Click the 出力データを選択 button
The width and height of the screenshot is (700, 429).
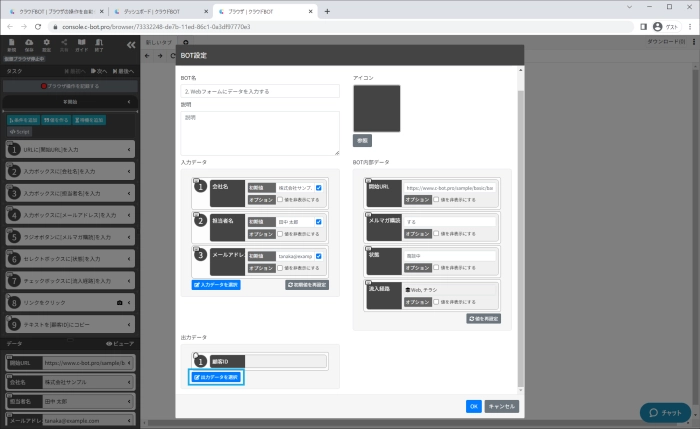(216, 377)
